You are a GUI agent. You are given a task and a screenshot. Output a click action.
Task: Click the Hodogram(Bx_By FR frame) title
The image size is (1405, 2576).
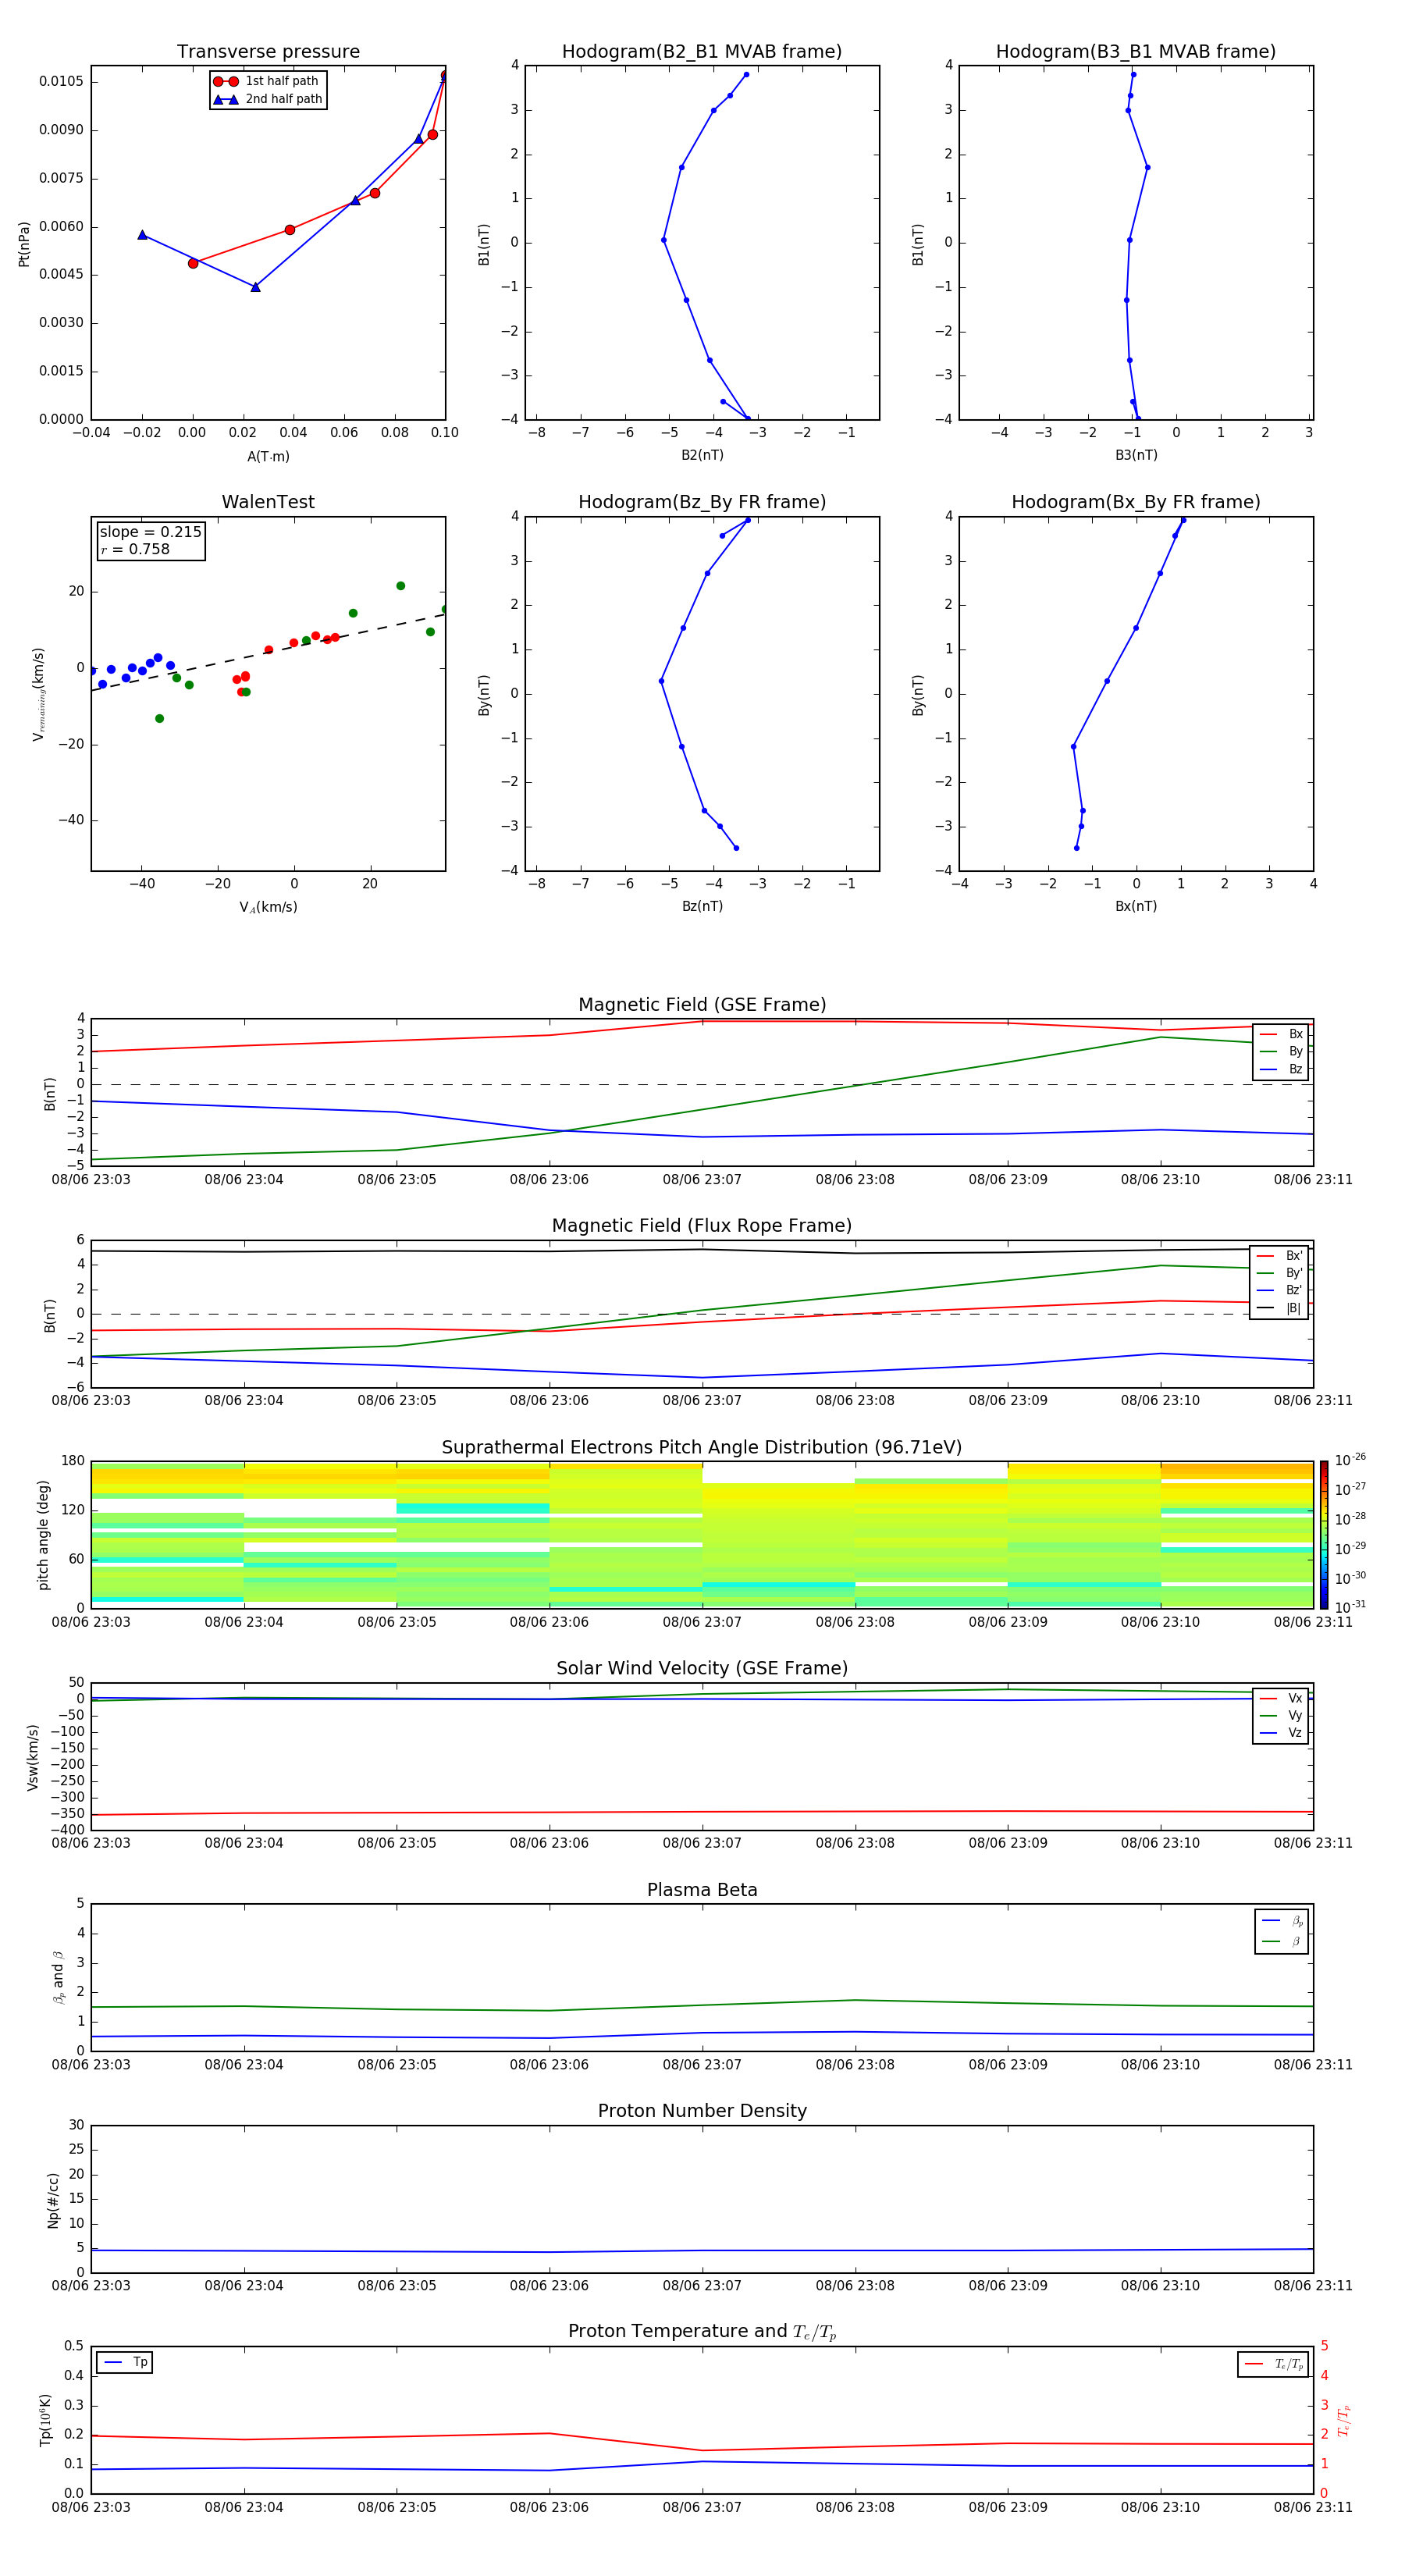(x=1136, y=502)
